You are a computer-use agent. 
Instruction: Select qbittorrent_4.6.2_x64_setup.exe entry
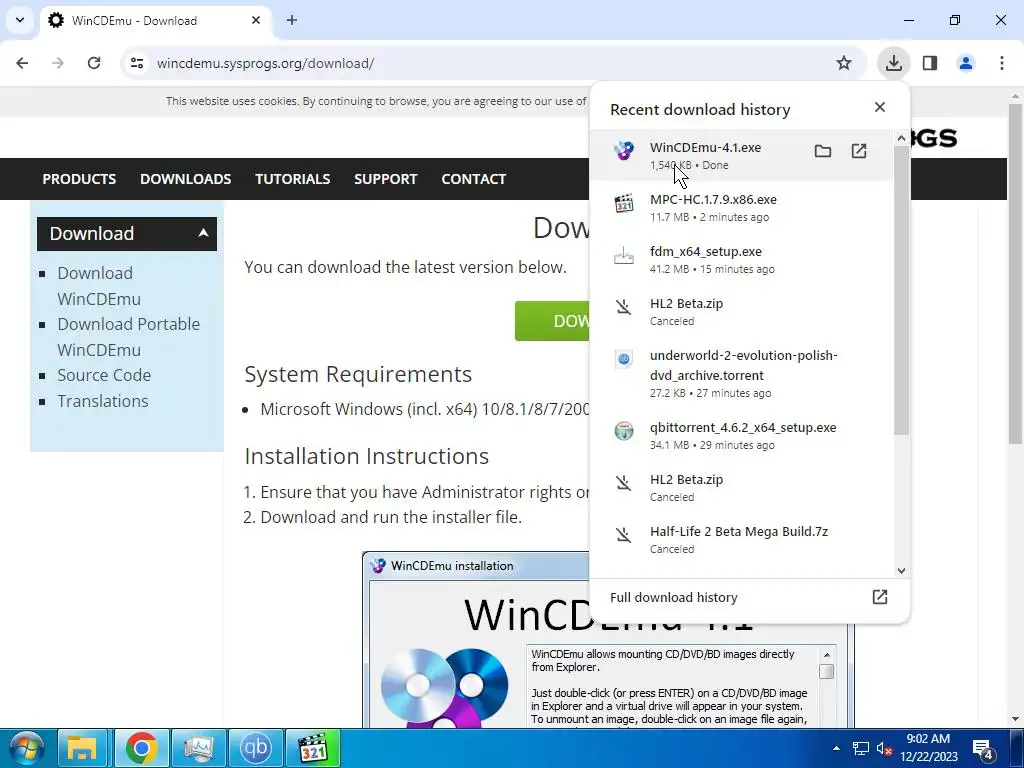[x=742, y=436]
